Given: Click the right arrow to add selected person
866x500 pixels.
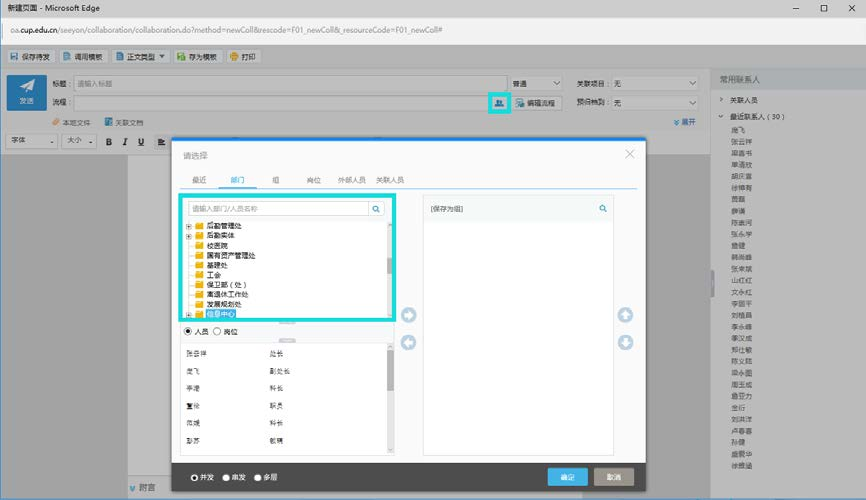Looking at the screenshot, I should (x=408, y=316).
